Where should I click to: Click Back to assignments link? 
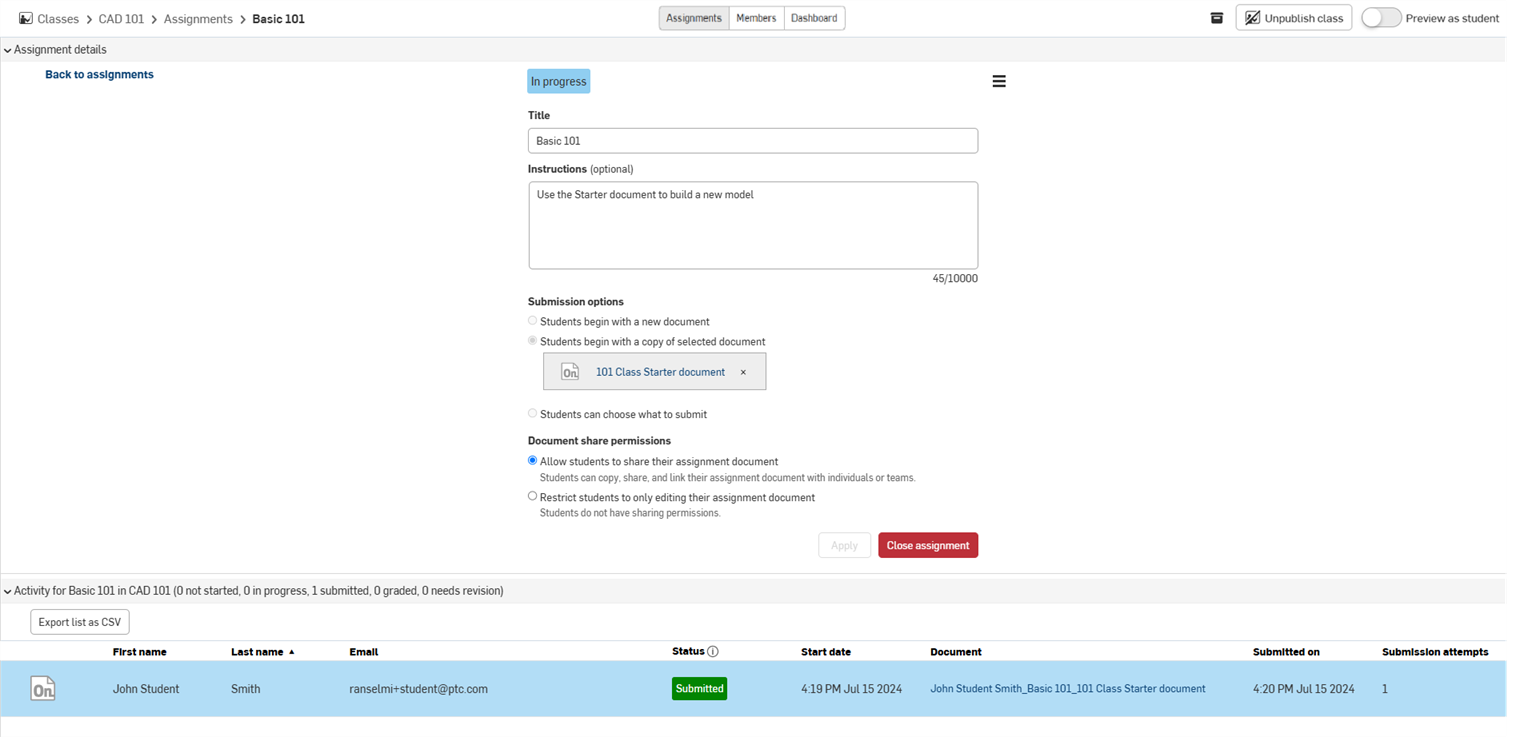99,75
